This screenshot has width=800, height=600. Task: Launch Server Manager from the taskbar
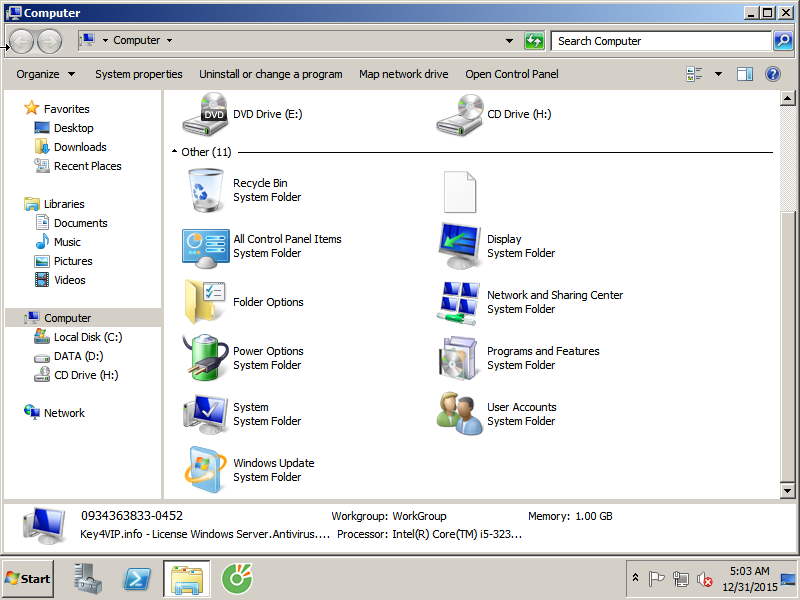click(x=87, y=579)
